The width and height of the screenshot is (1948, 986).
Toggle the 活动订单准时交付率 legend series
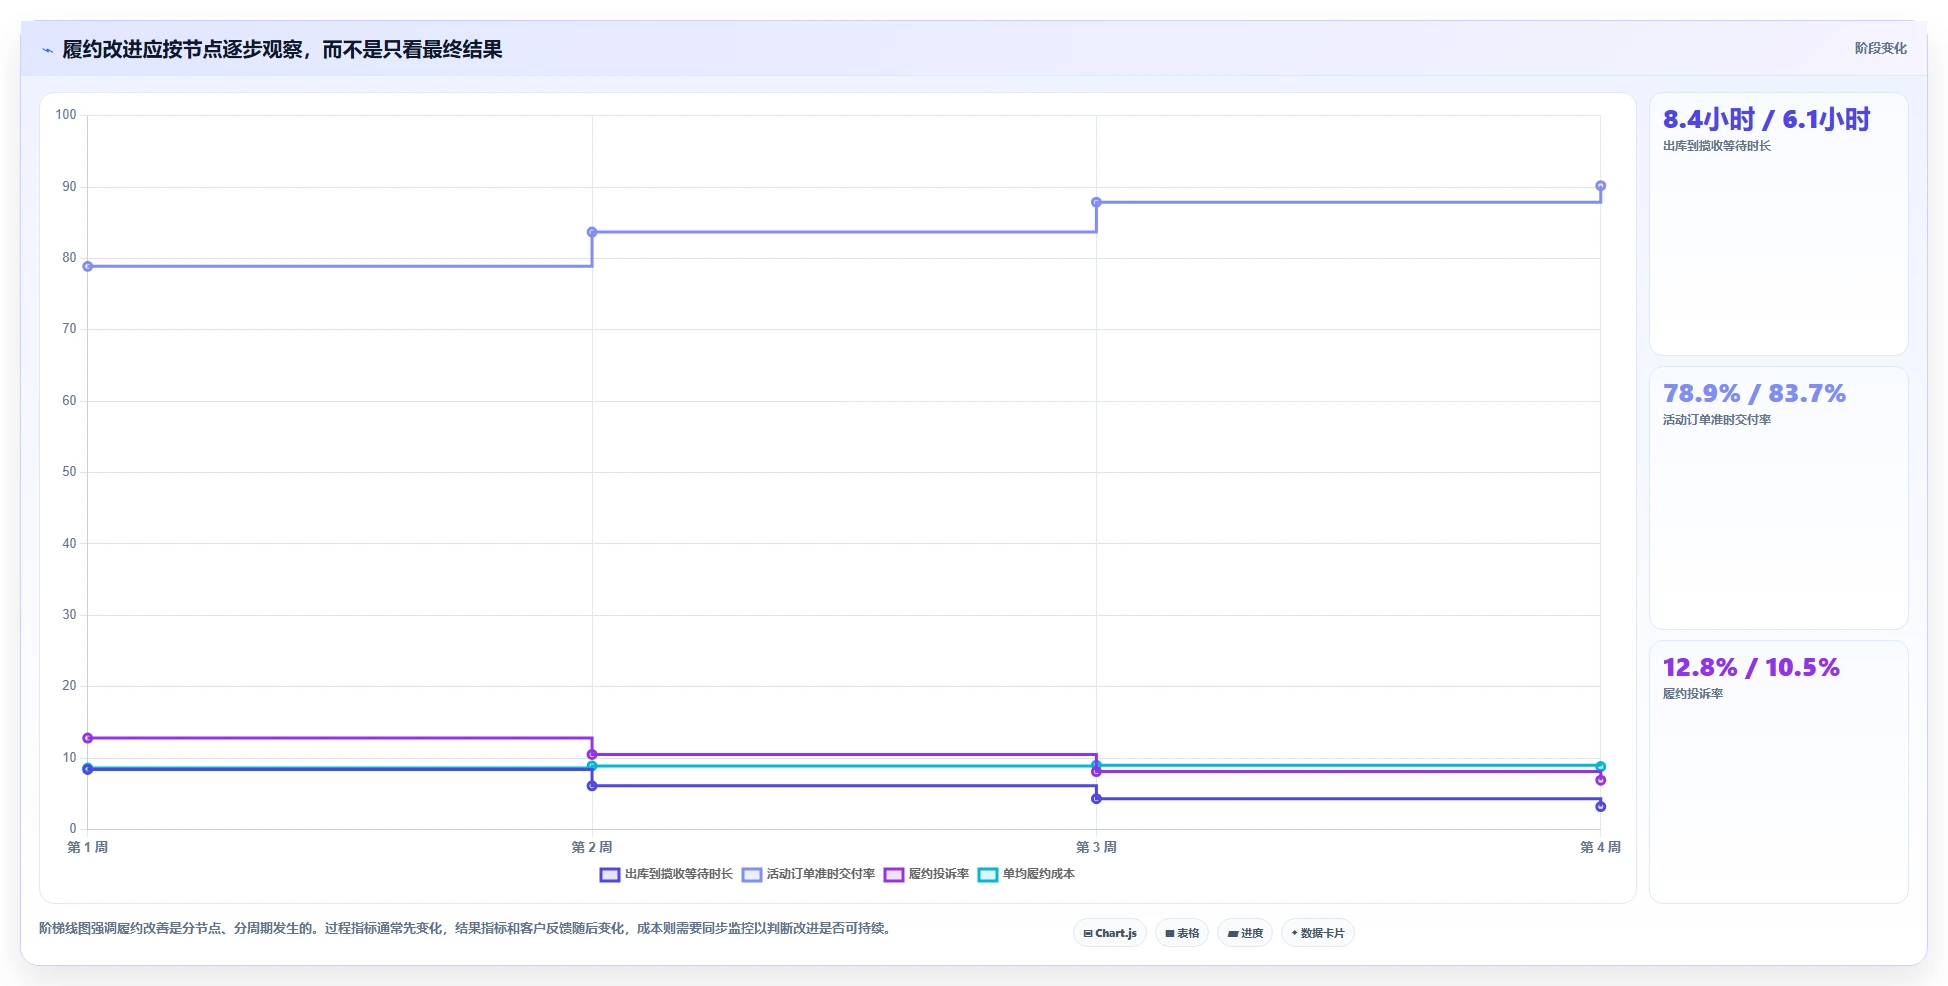coord(808,874)
